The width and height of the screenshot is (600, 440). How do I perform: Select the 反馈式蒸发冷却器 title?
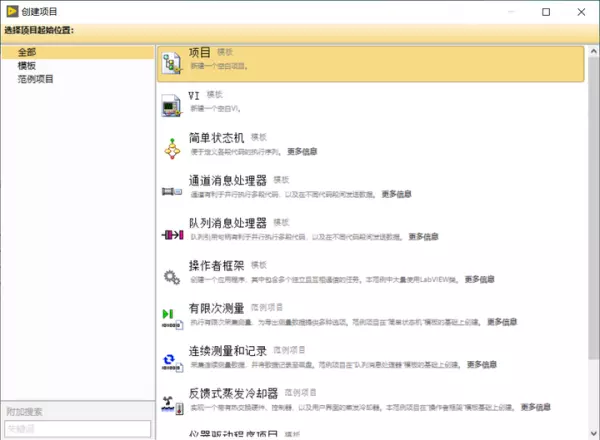tap(233, 393)
